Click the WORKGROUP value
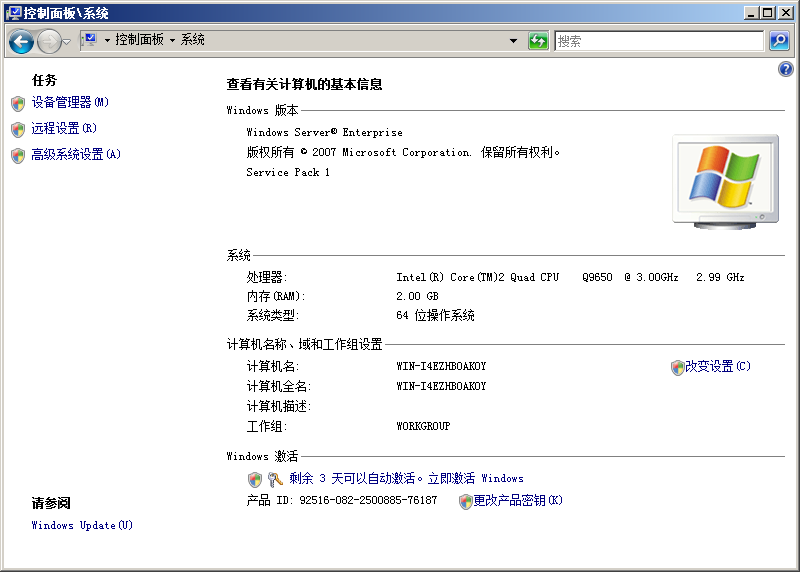This screenshot has width=800, height=572. point(423,426)
